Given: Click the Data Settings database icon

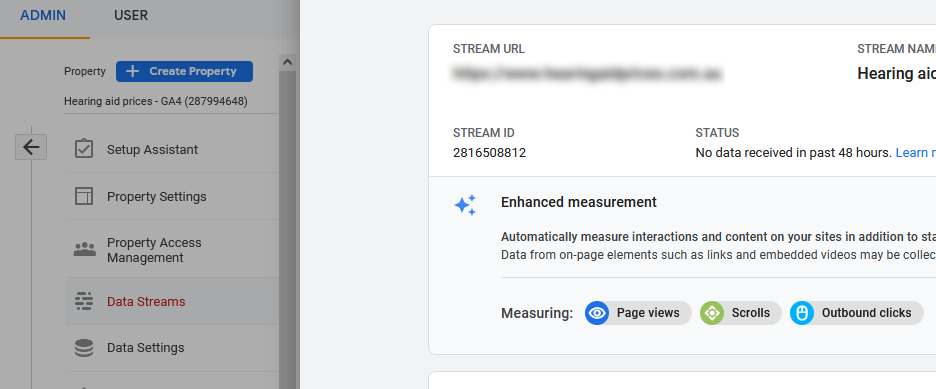Looking at the screenshot, I should (84, 348).
